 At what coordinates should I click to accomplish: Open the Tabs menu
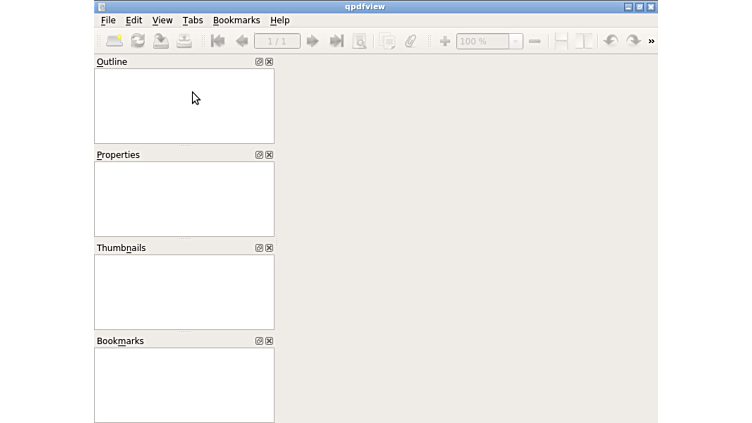(x=192, y=20)
